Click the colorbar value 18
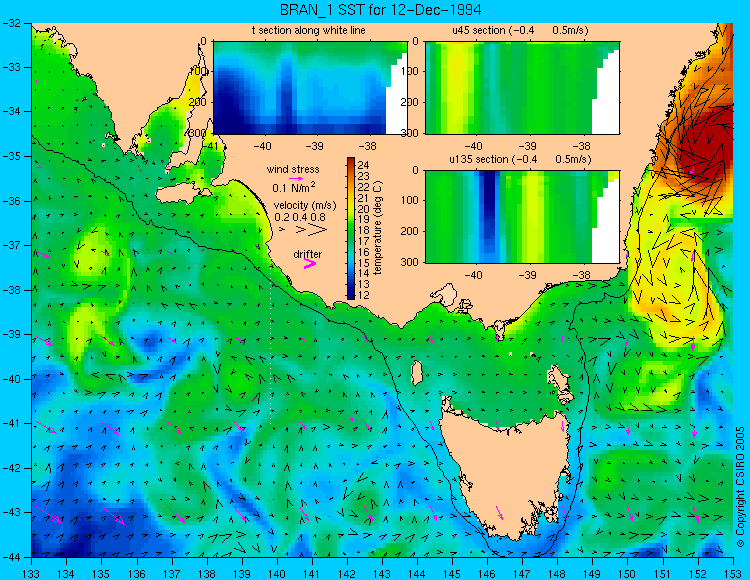Screen dimensions: 750x580 pos(364,230)
